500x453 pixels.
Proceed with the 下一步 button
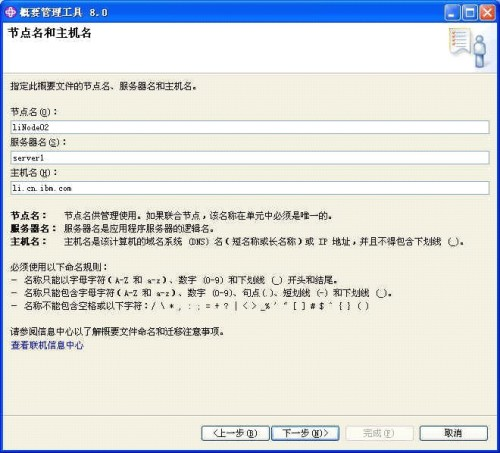coord(305,433)
